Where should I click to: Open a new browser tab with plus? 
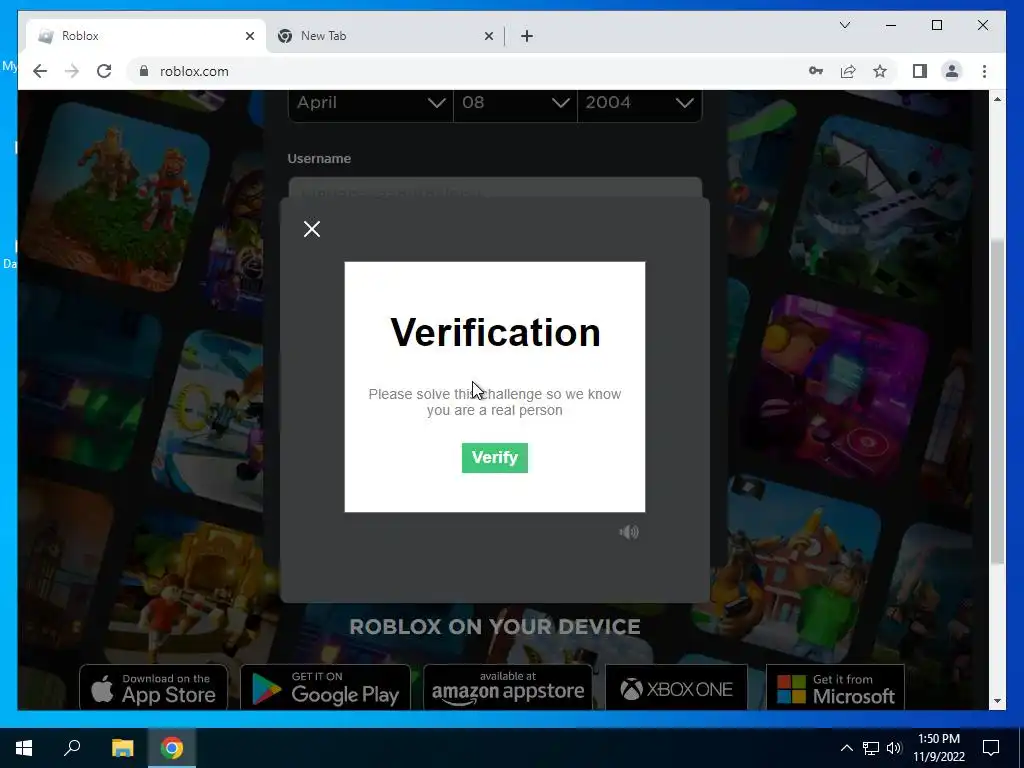click(527, 36)
